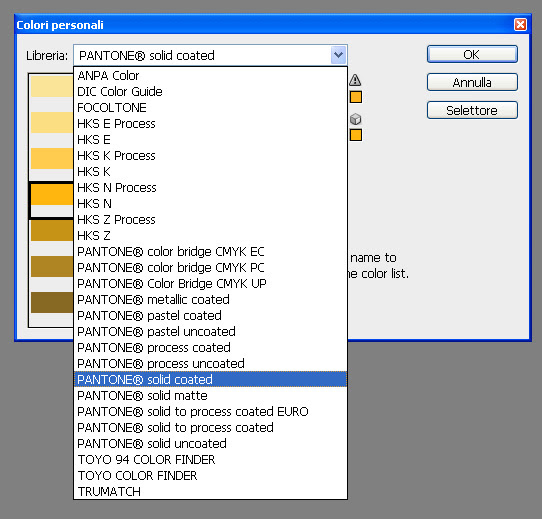542x519 pixels.
Task: Select PANTONE solid uncoated library
Action: [210, 443]
